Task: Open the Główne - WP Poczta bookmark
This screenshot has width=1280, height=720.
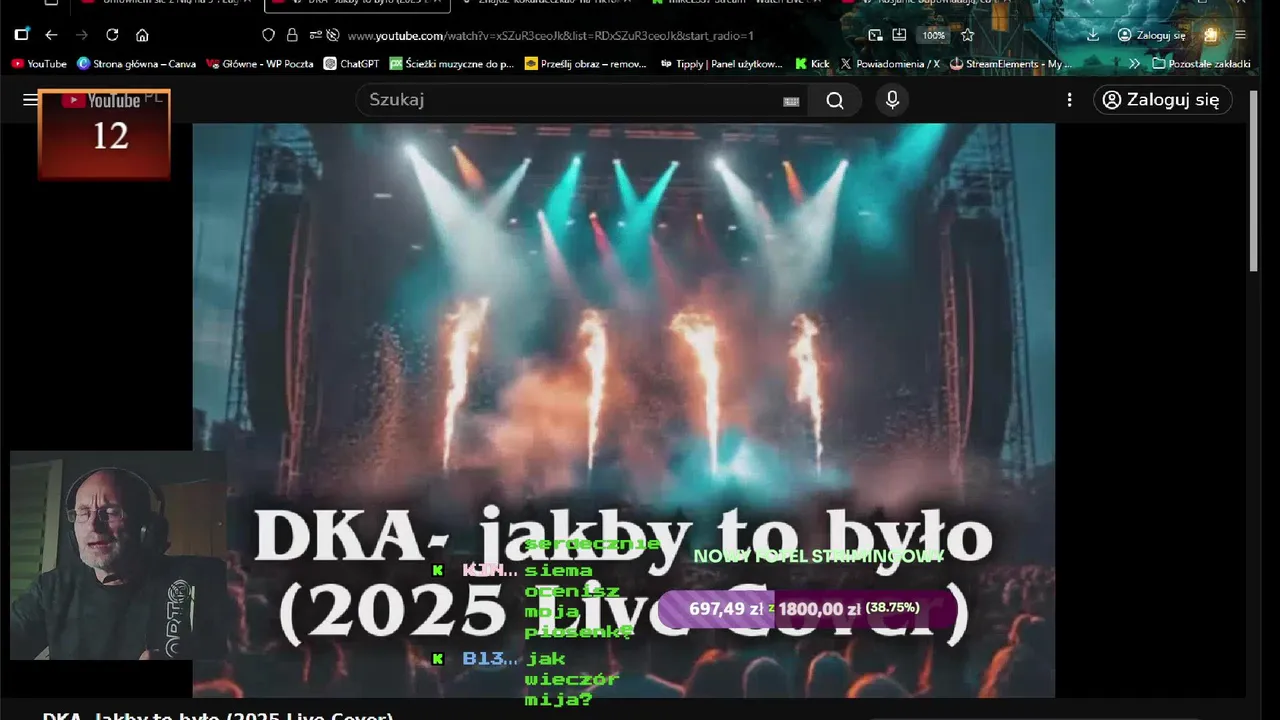Action: point(260,63)
